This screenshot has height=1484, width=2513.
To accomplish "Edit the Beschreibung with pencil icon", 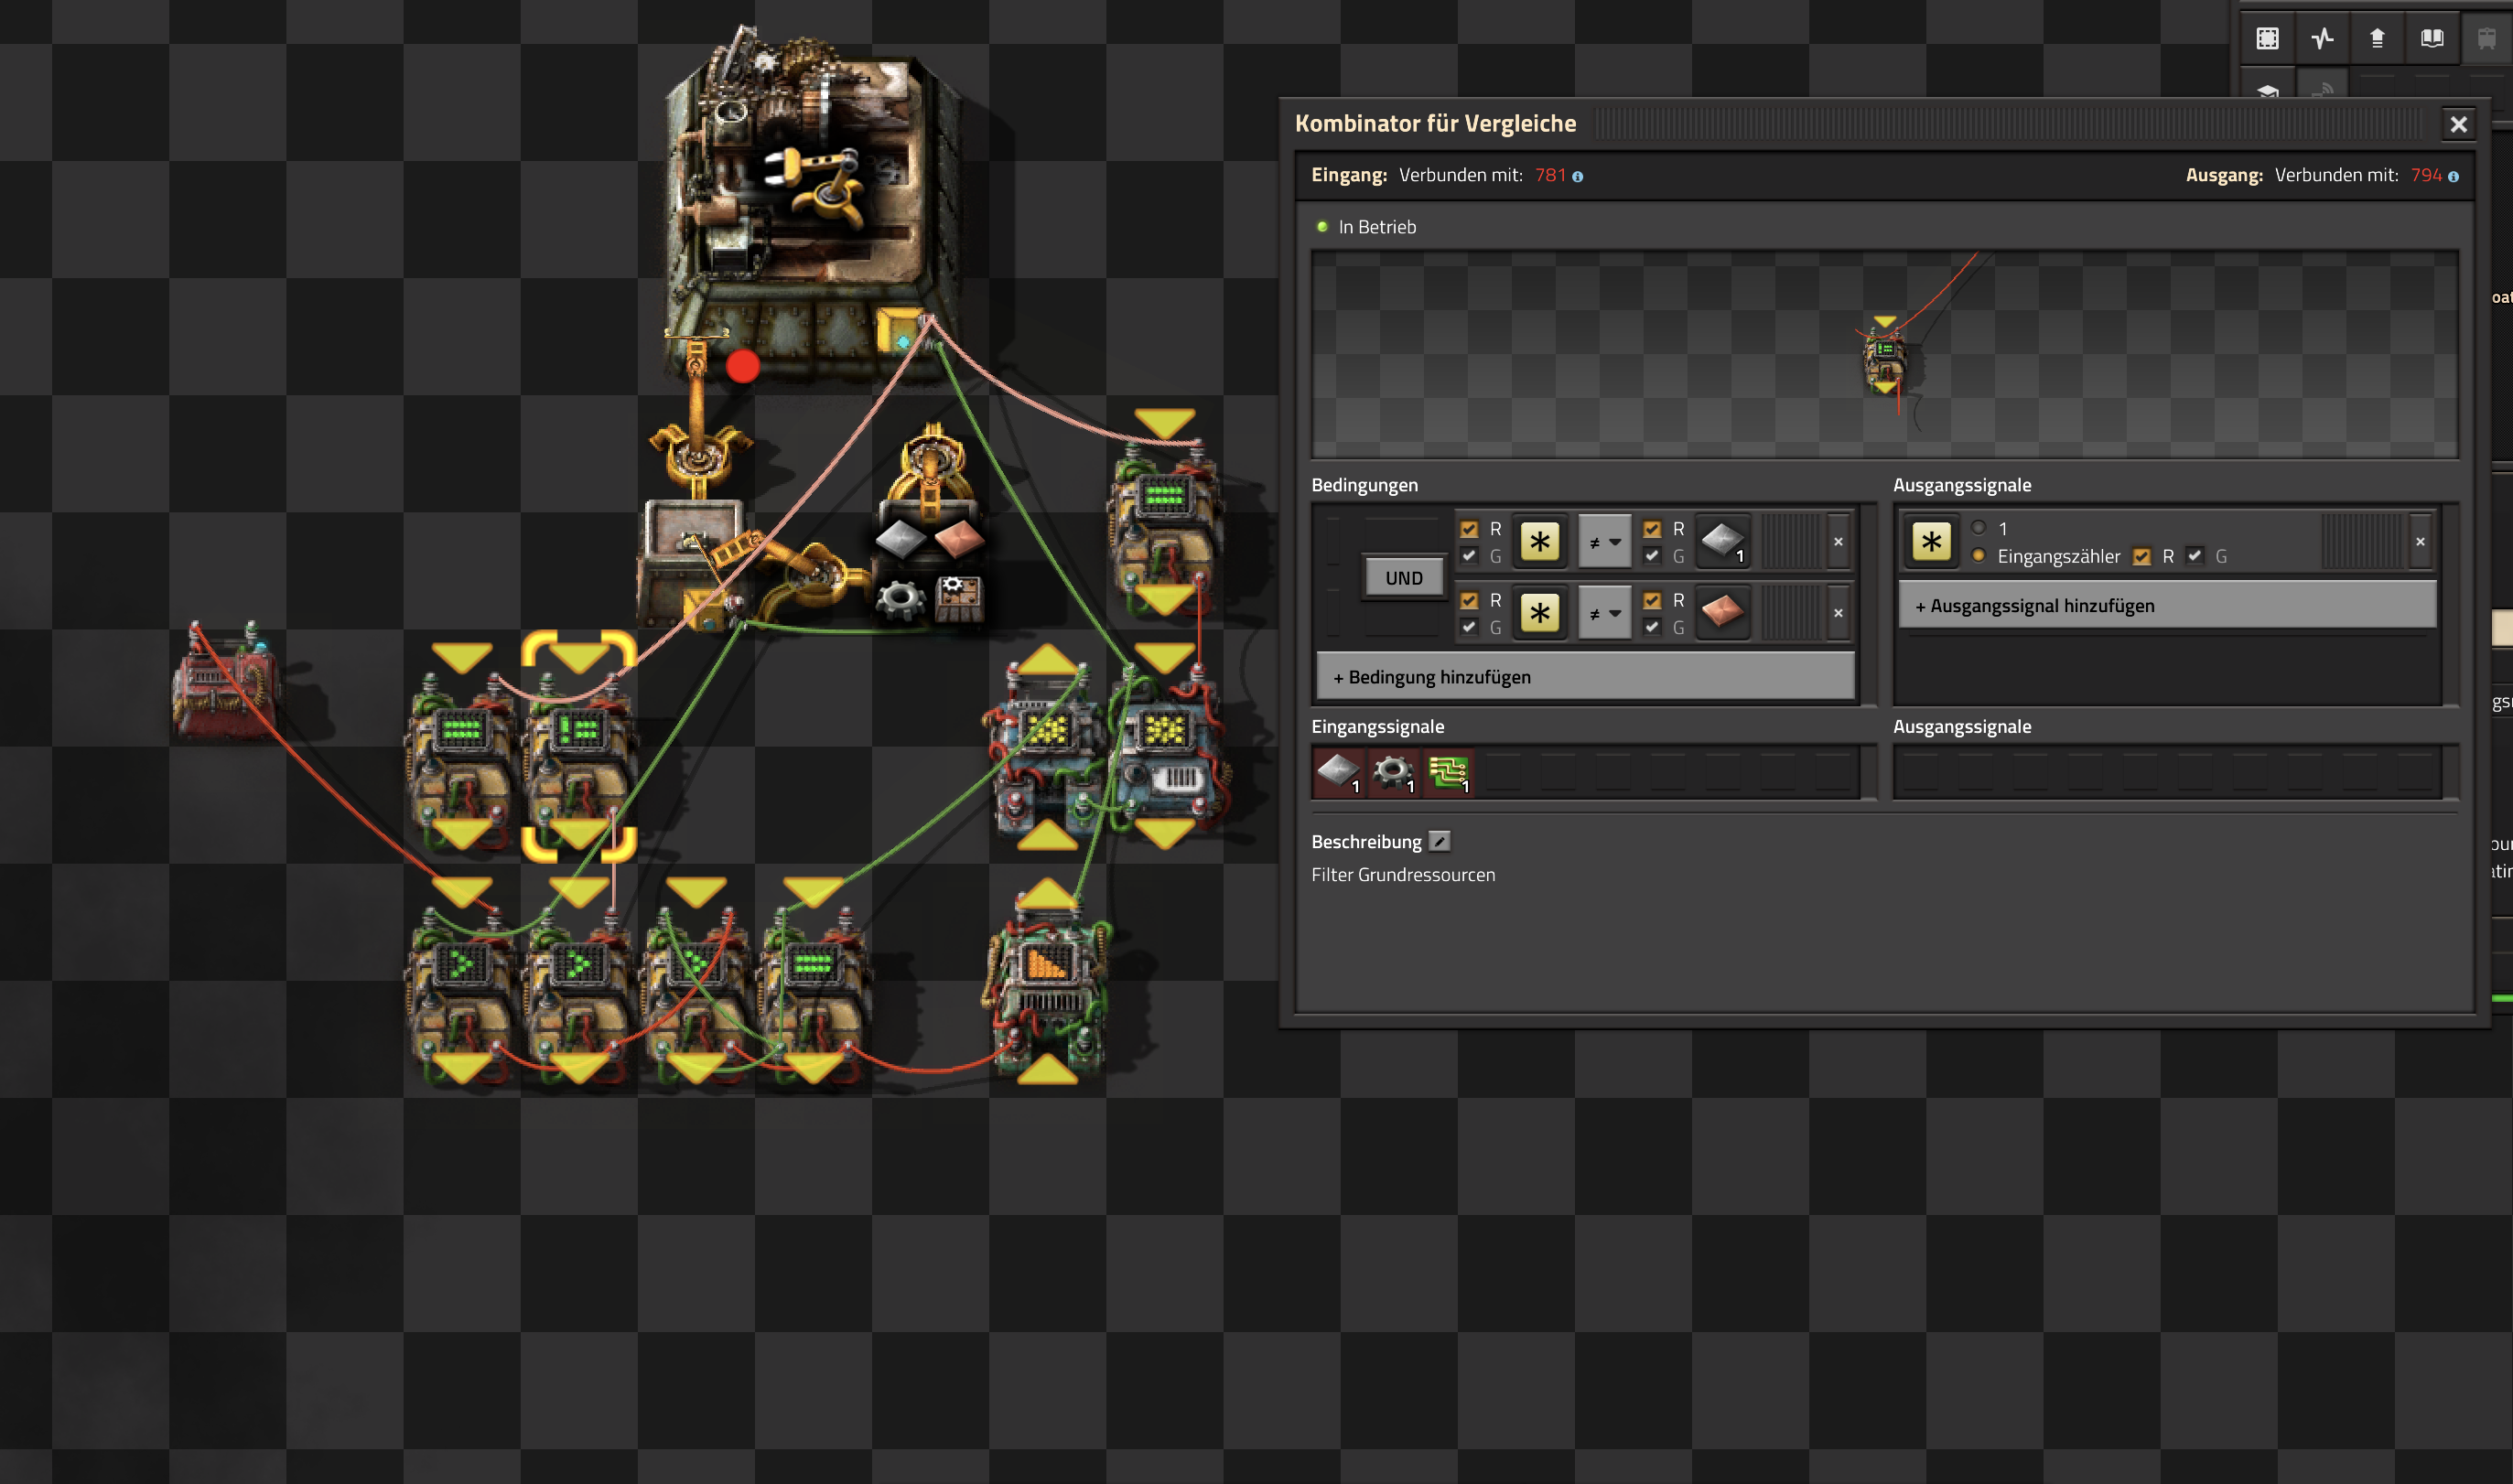I will point(1439,842).
